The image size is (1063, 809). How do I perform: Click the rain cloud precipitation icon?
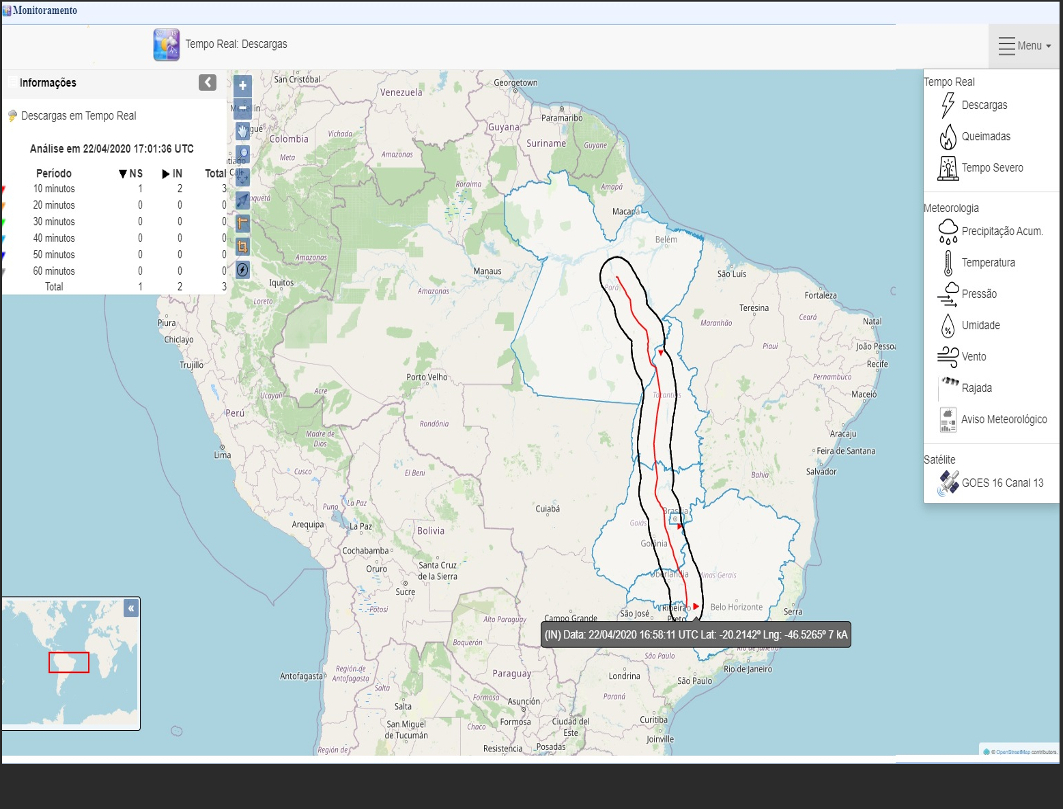pos(948,231)
